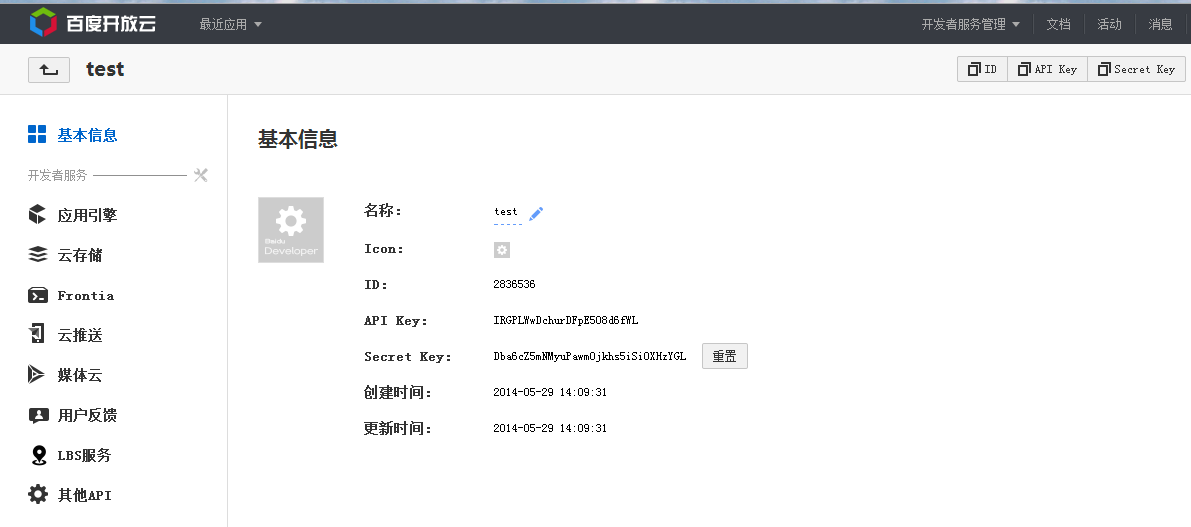Click the Frontia terminal icon

pos(38,295)
